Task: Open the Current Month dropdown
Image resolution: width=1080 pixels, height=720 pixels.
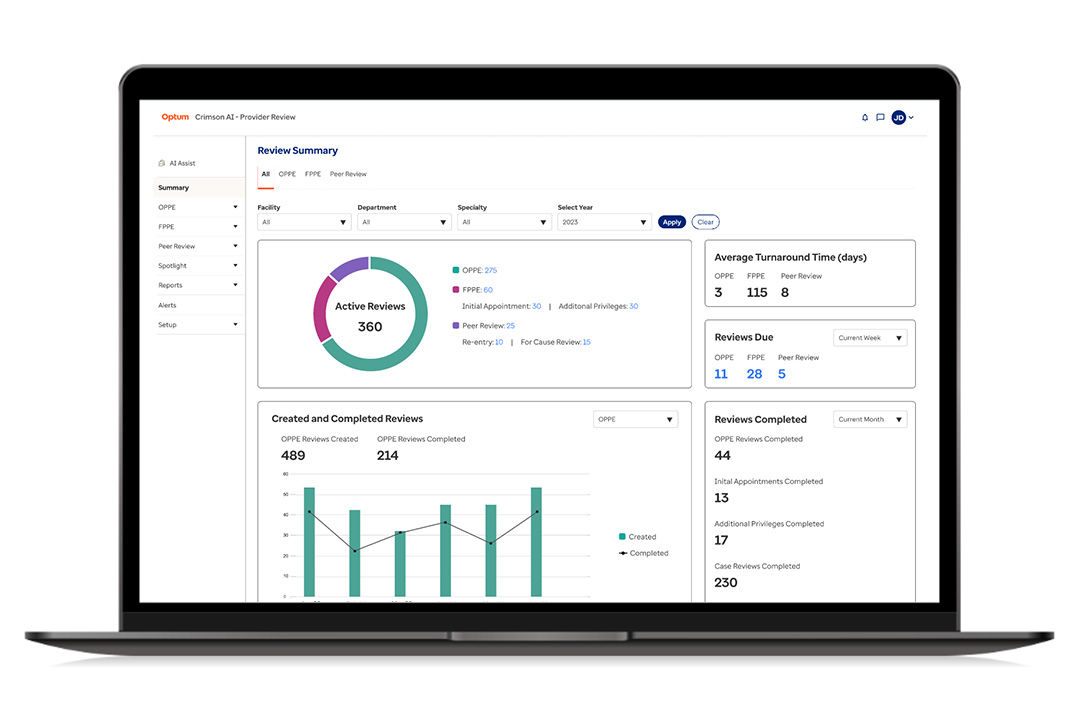Action: pyautogui.click(x=870, y=419)
